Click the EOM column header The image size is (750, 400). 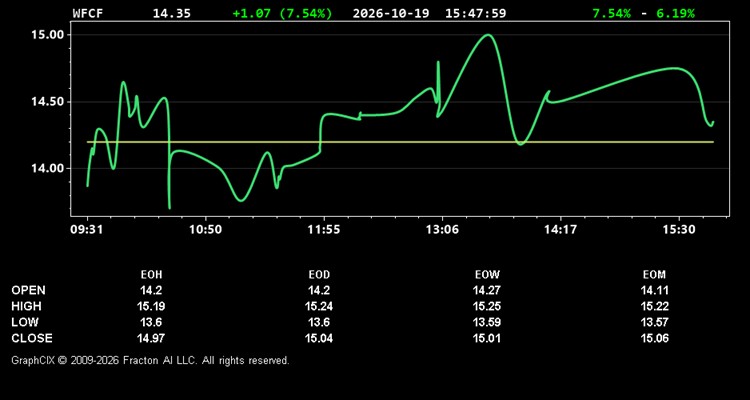[x=654, y=275]
